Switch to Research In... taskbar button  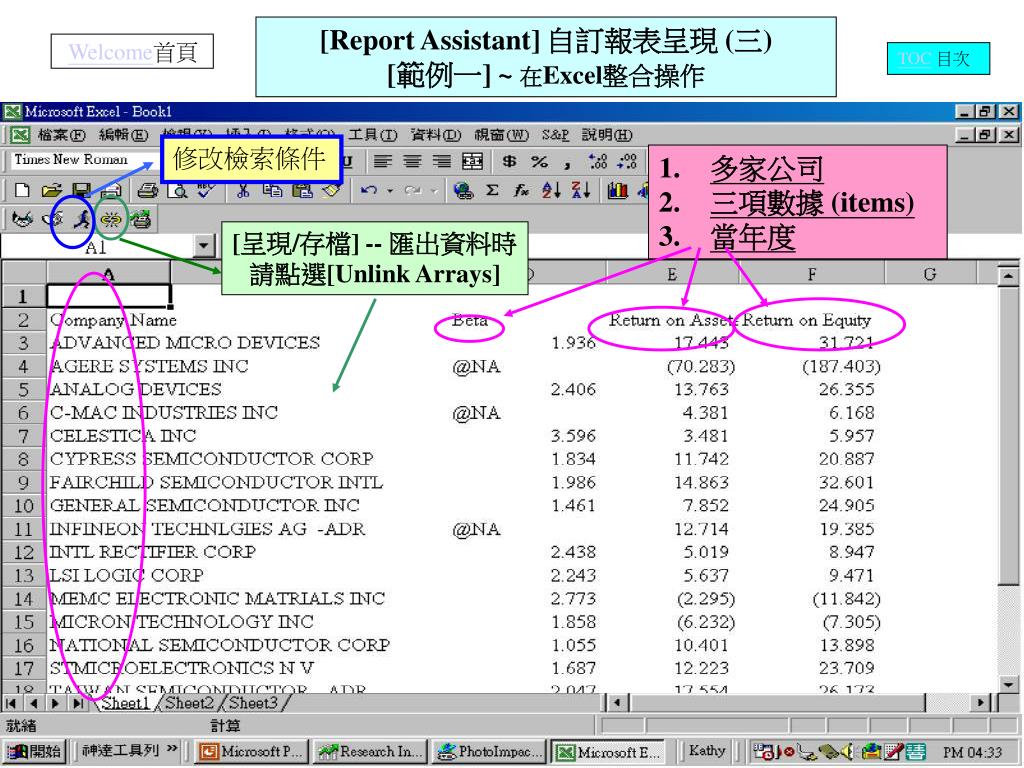[370, 752]
